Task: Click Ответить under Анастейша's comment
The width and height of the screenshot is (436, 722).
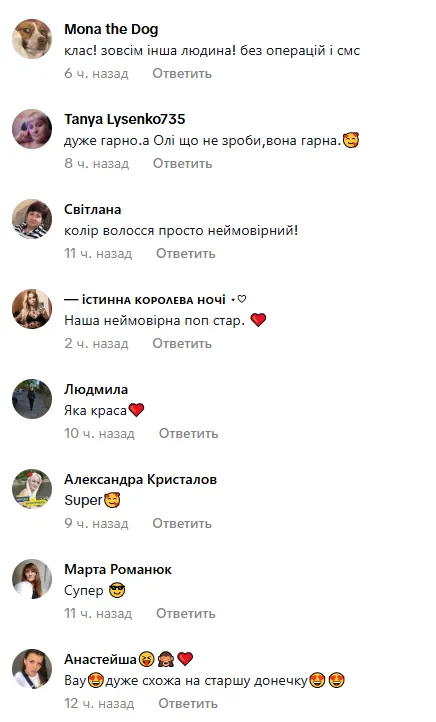Action: coord(188,704)
